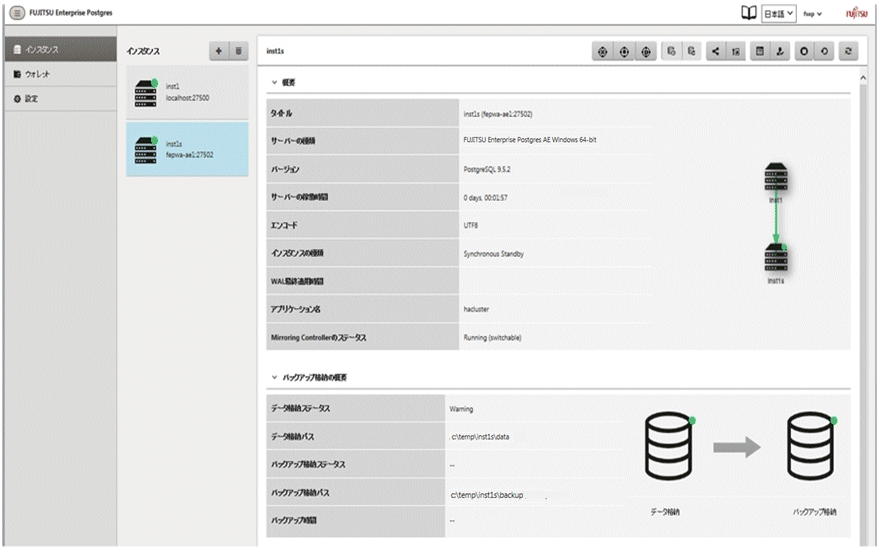Click the 'バージョン' row label
Image resolution: width=878 pixels, height=548 pixels.
284,169
